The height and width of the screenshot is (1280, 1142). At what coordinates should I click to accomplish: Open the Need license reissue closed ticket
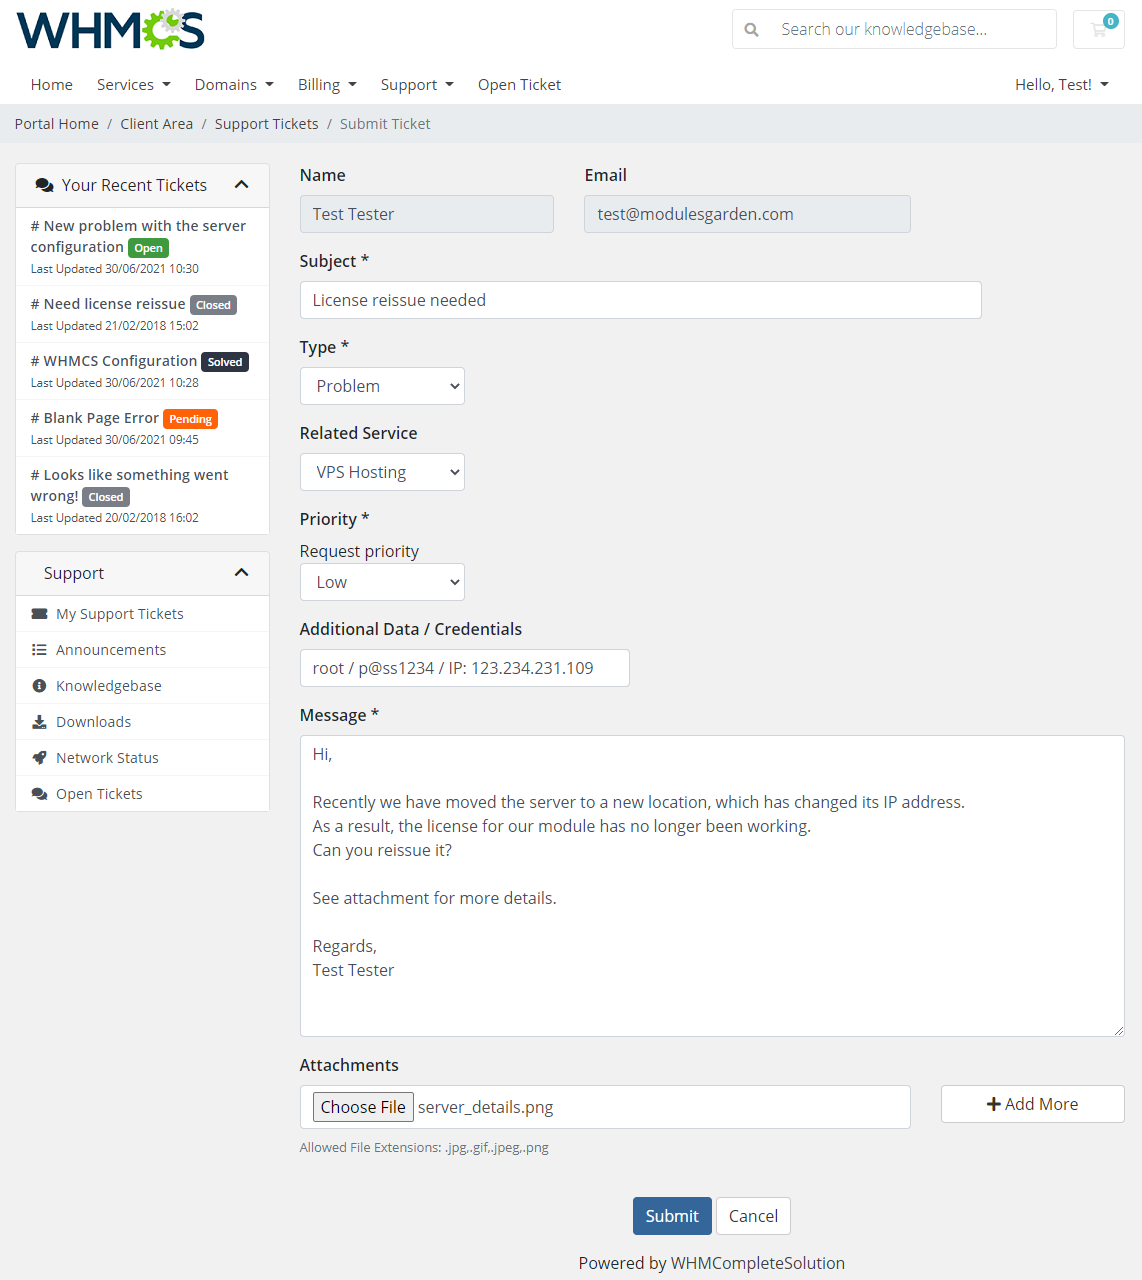[107, 303]
